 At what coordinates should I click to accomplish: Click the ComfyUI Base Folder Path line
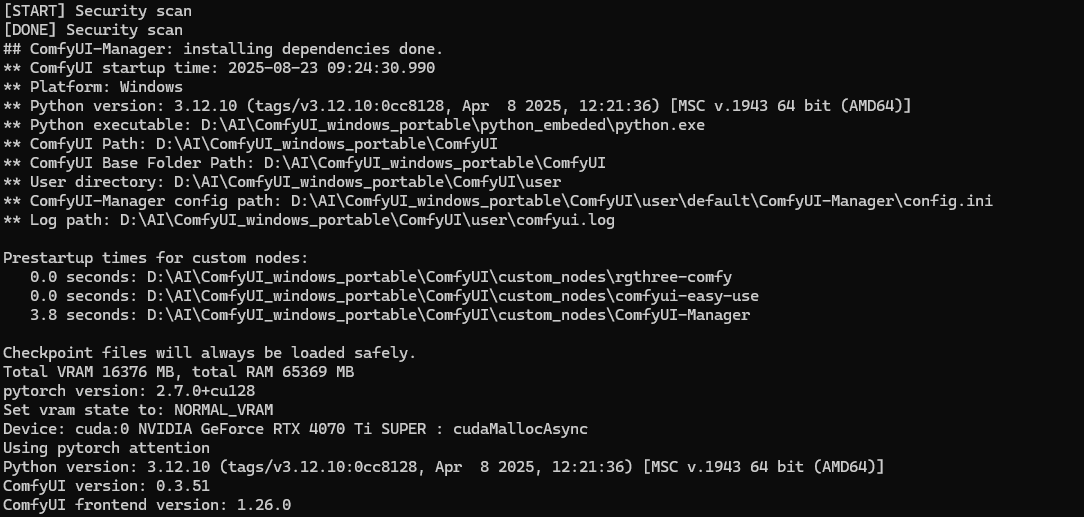[x=304, y=163]
